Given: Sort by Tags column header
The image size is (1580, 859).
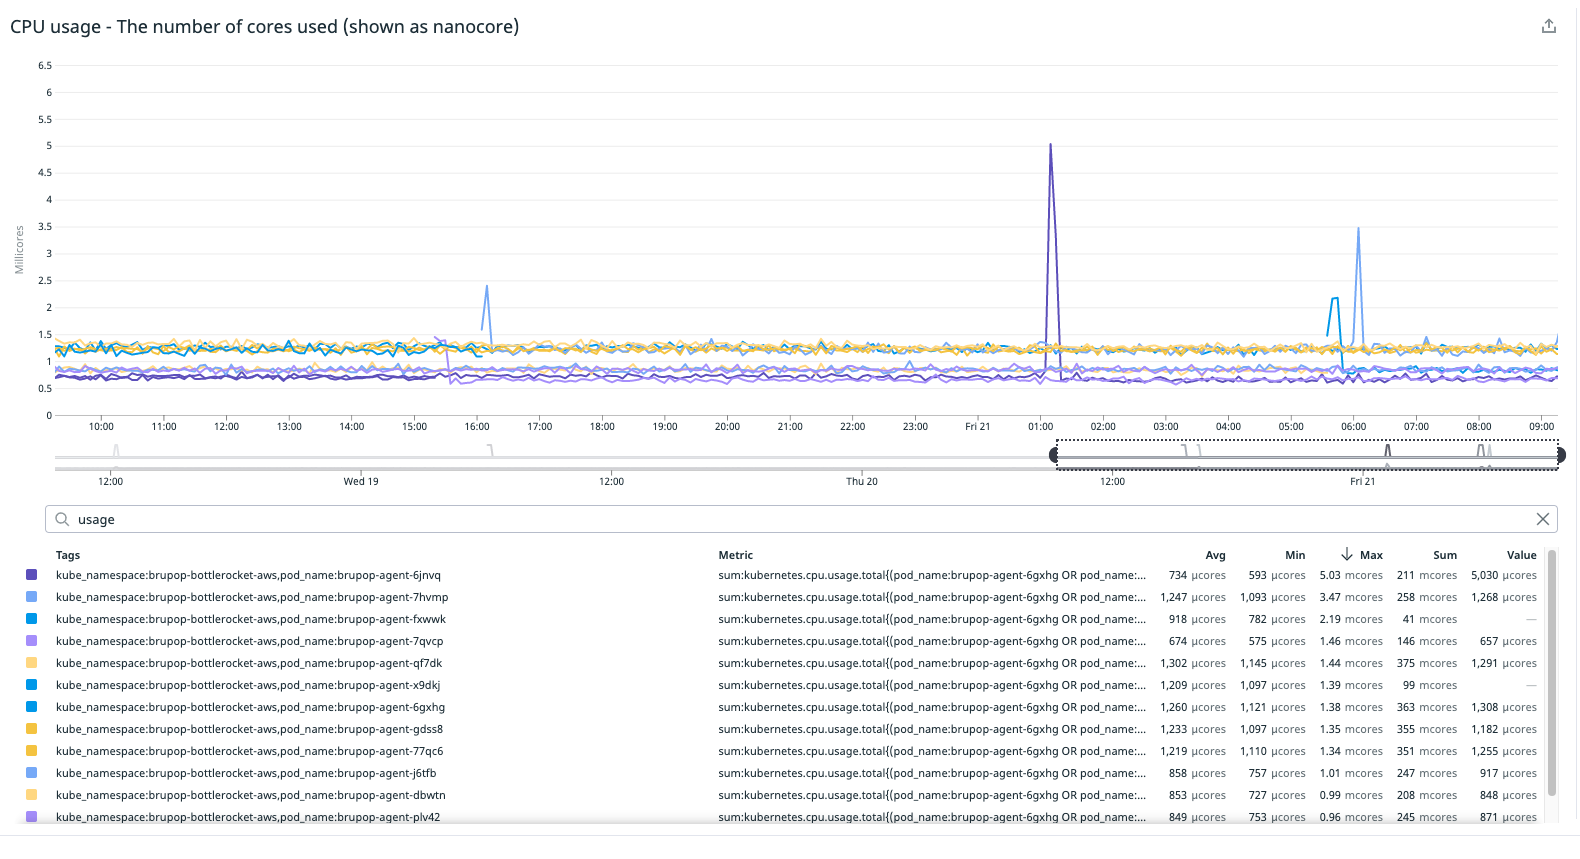Looking at the screenshot, I should click(68, 555).
